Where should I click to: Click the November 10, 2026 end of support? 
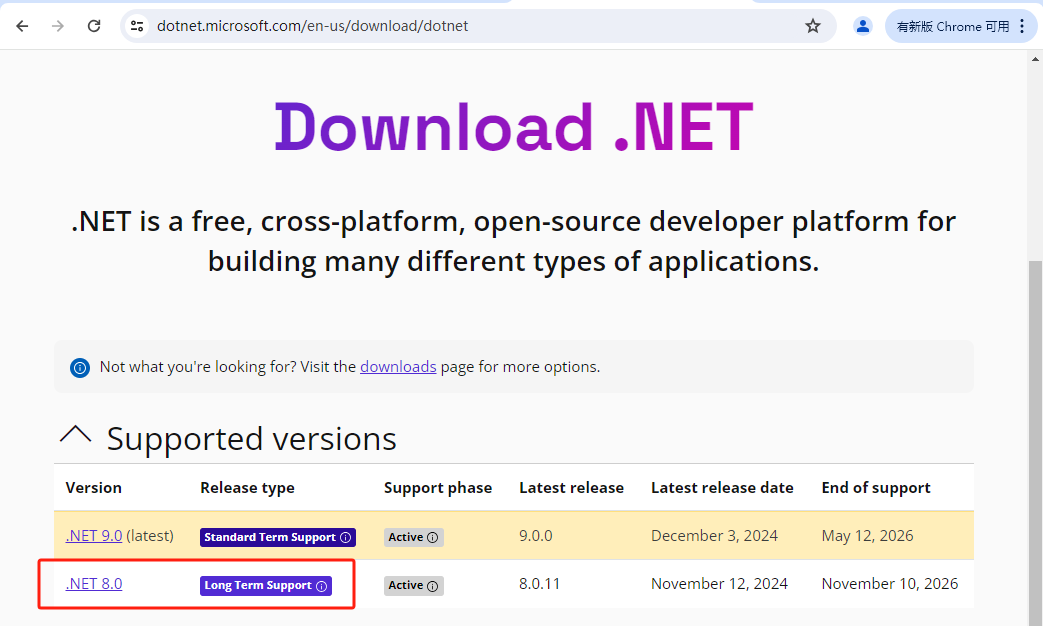(890, 583)
